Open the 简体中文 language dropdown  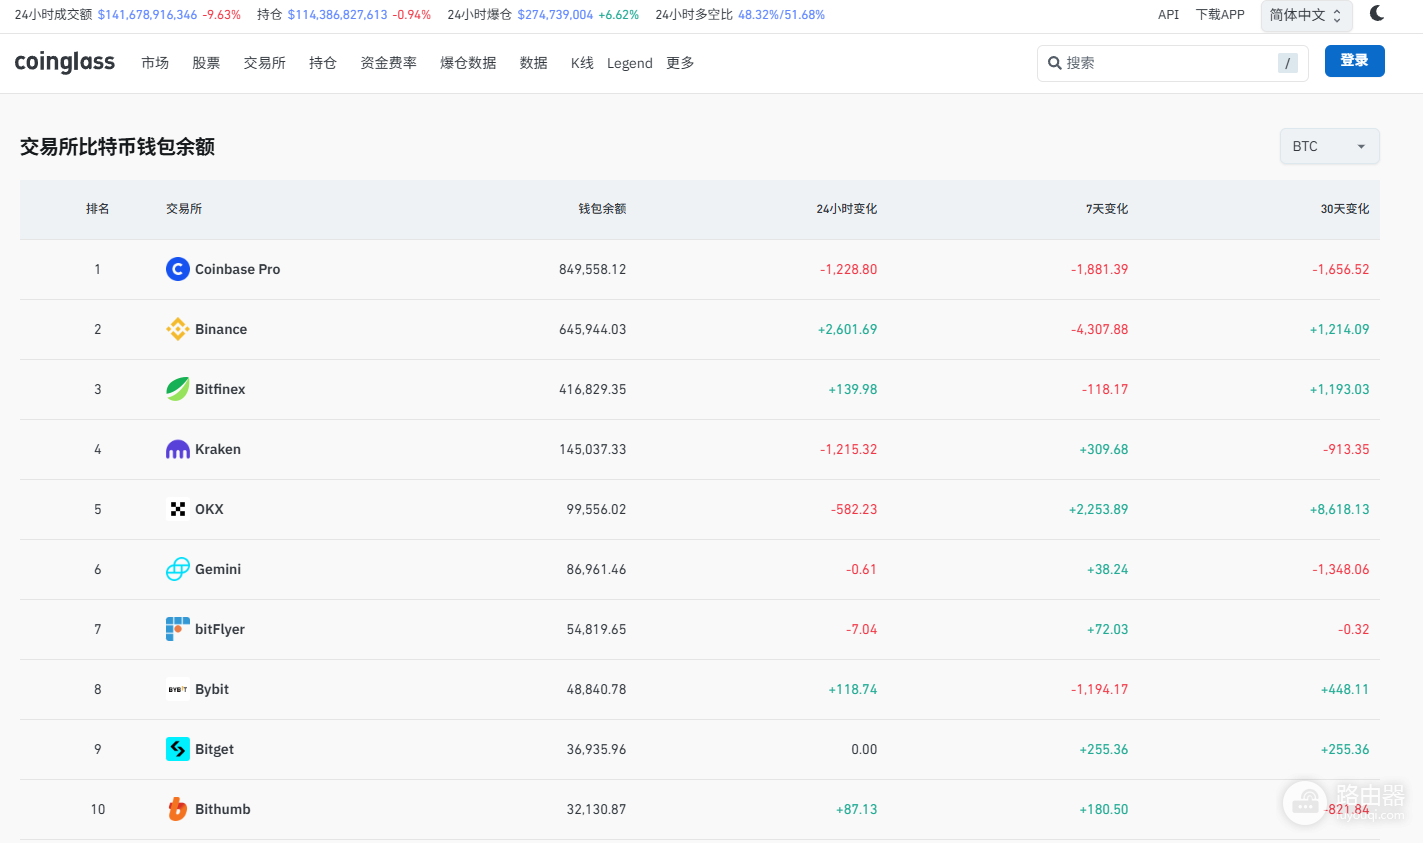(1306, 15)
